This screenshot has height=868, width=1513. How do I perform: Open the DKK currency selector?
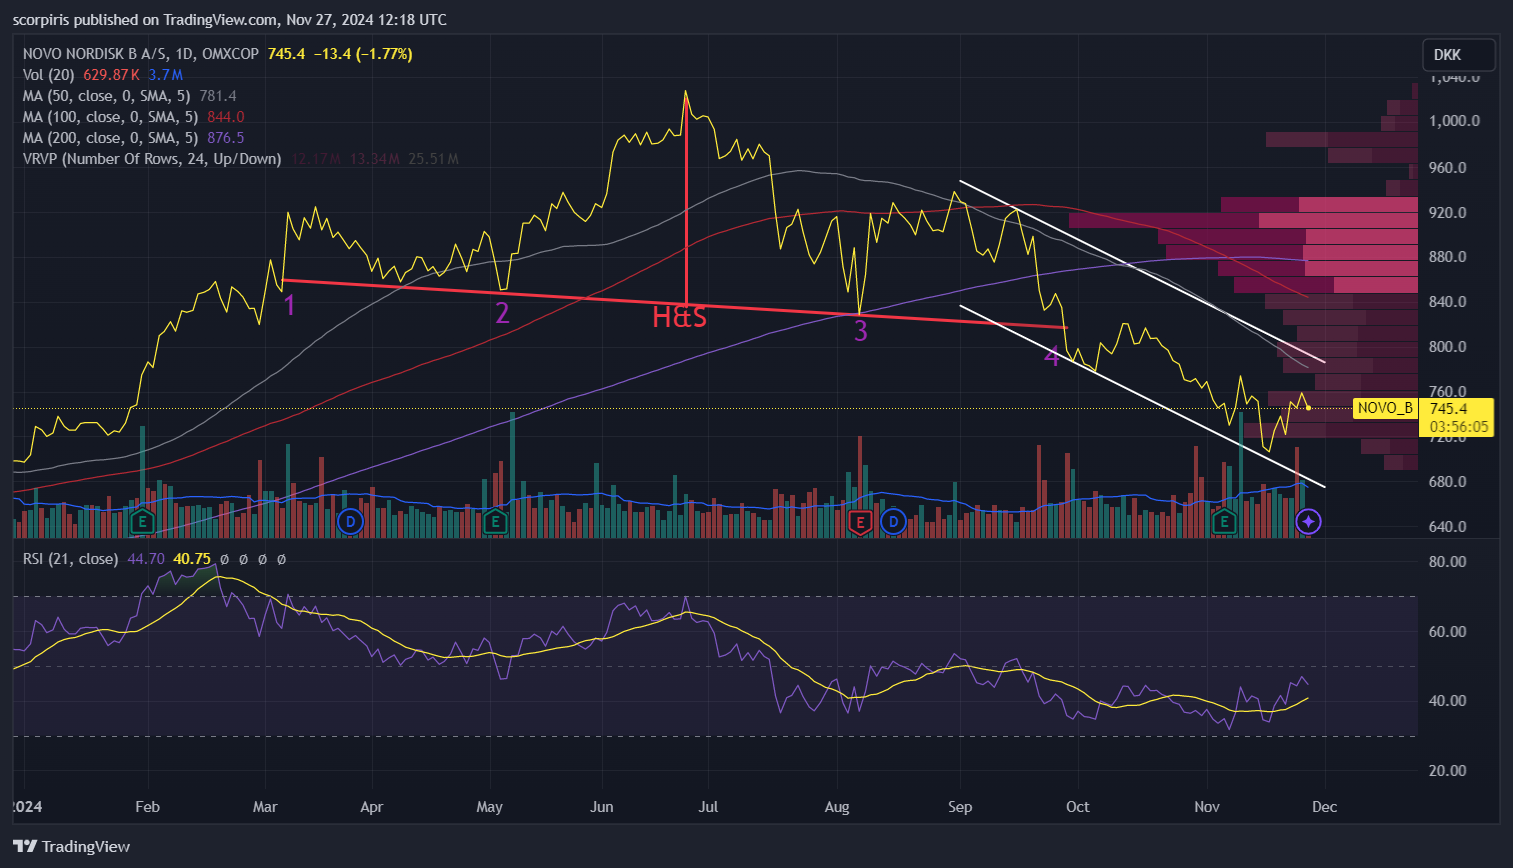(x=1459, y=55)
